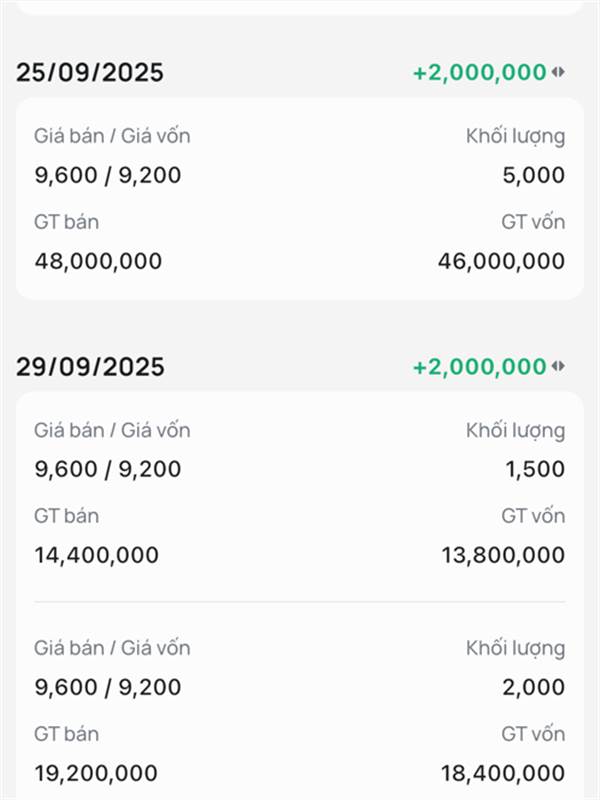Click the GT bán label in 25/09/2025 card
The height and width of the screenshot is (800, 600).
tap(66, 222)
